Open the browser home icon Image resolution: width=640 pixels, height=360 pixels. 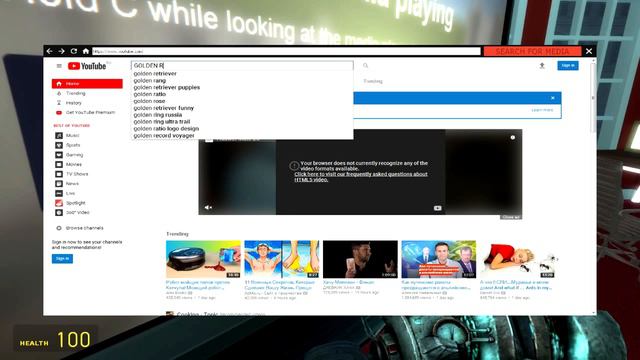(x=86, y=51)
